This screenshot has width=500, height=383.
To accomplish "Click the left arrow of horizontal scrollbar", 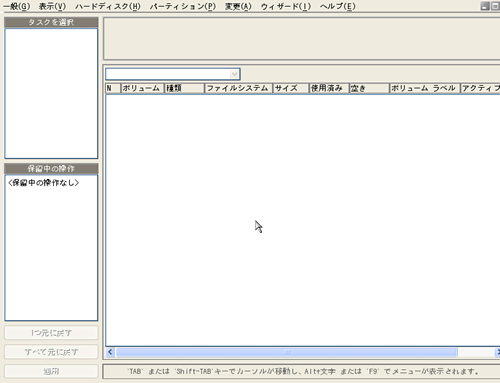I will tap(110, 352).
